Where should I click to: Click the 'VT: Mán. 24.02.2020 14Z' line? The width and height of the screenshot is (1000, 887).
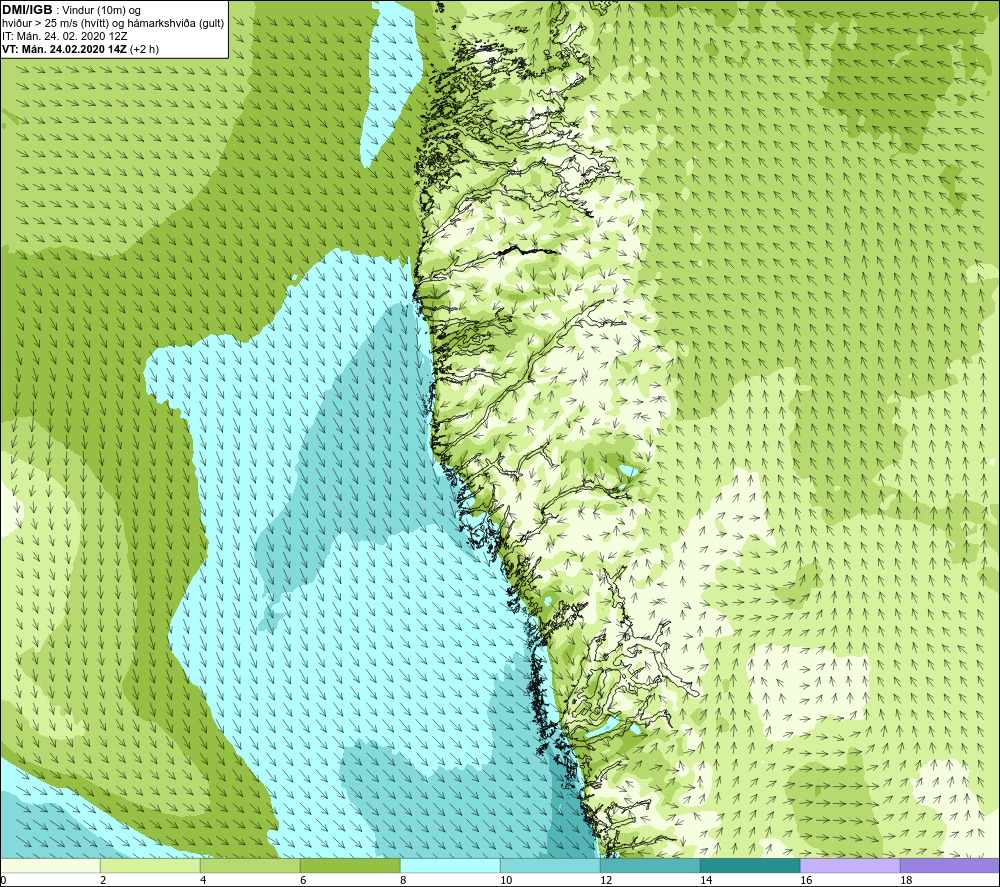point(64,49)
